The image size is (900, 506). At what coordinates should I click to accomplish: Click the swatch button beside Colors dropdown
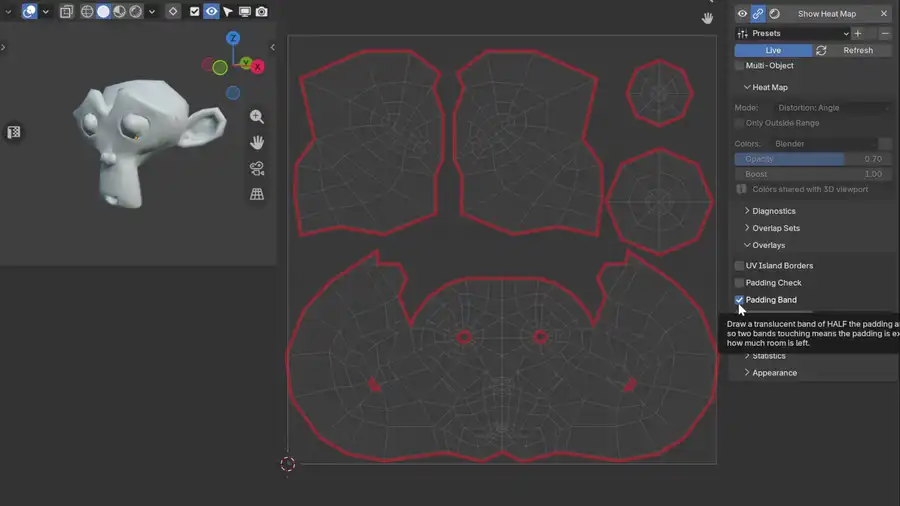tap(885, 143)
